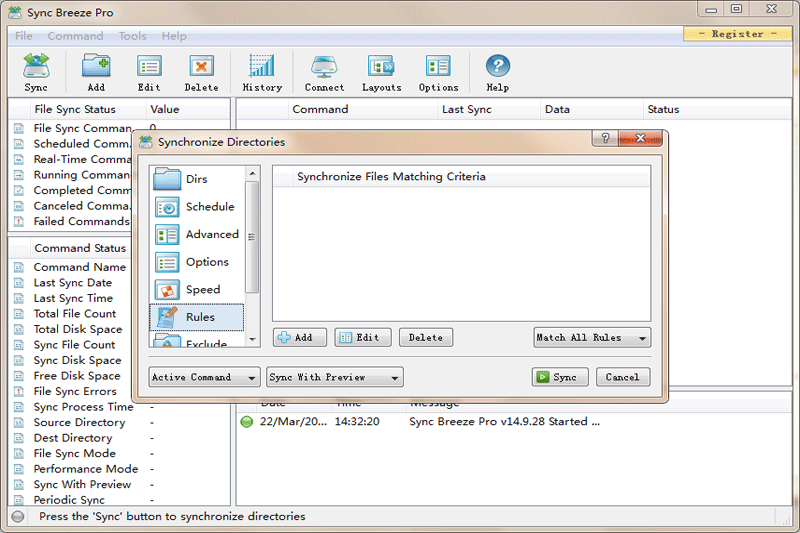Image resolution: width=800 pixels, height=533 pixels.
Task: Select the Rules page in dialog sidebar
Action: tap(197, 317)
